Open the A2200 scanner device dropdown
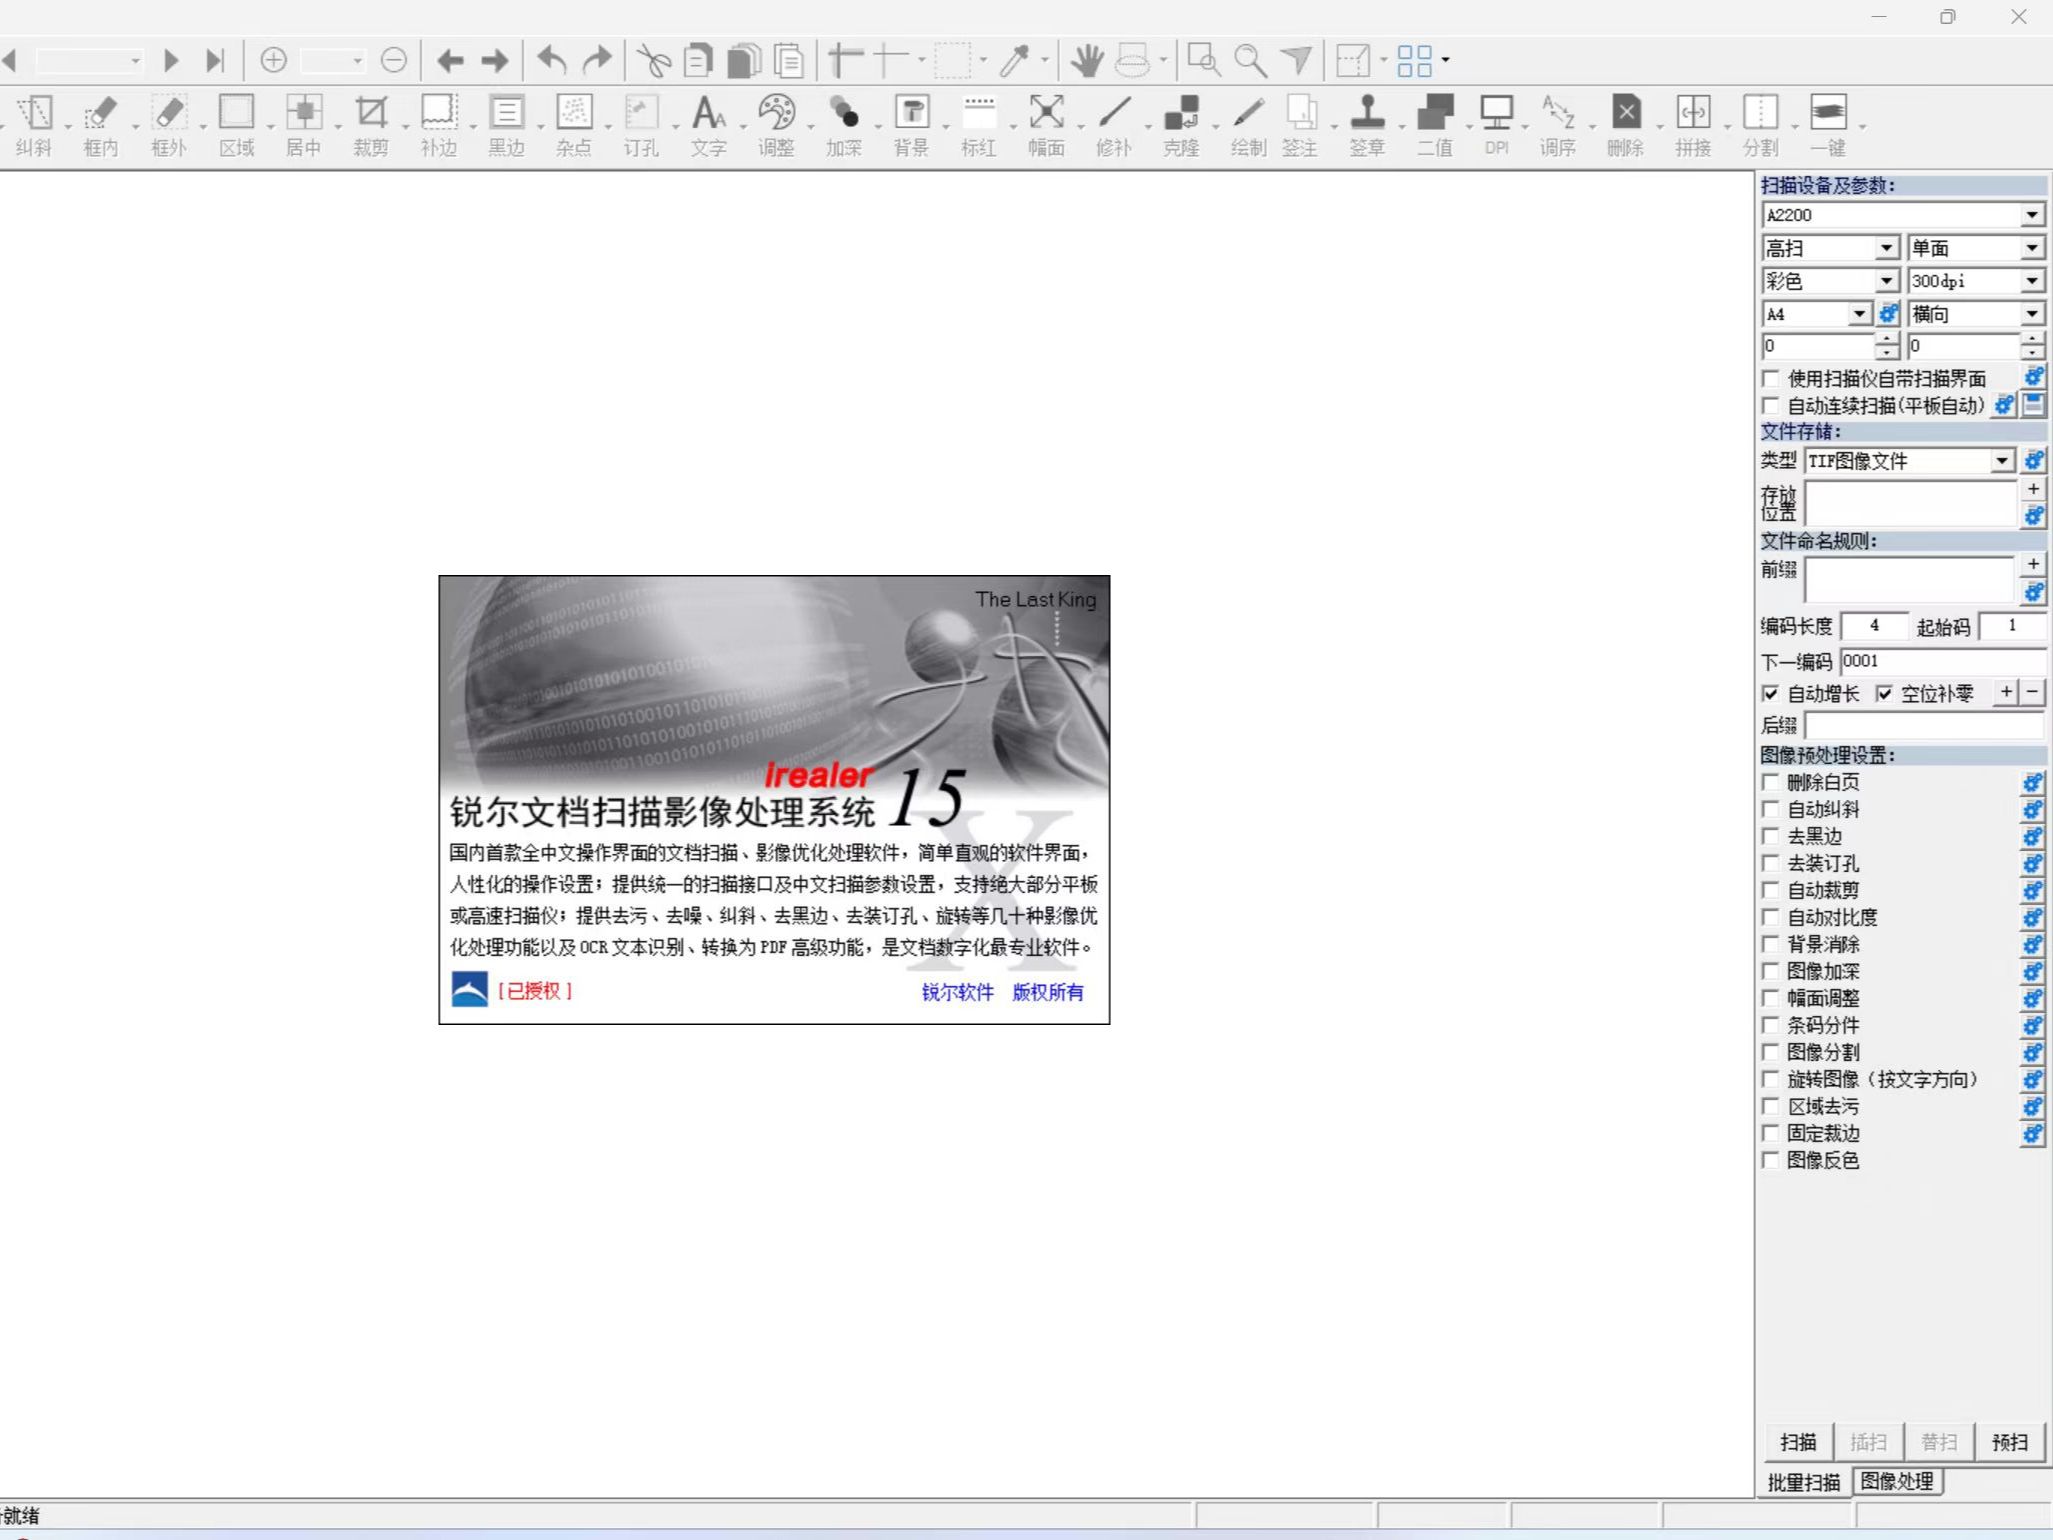2053x1540 pixels. point(2031,215)
